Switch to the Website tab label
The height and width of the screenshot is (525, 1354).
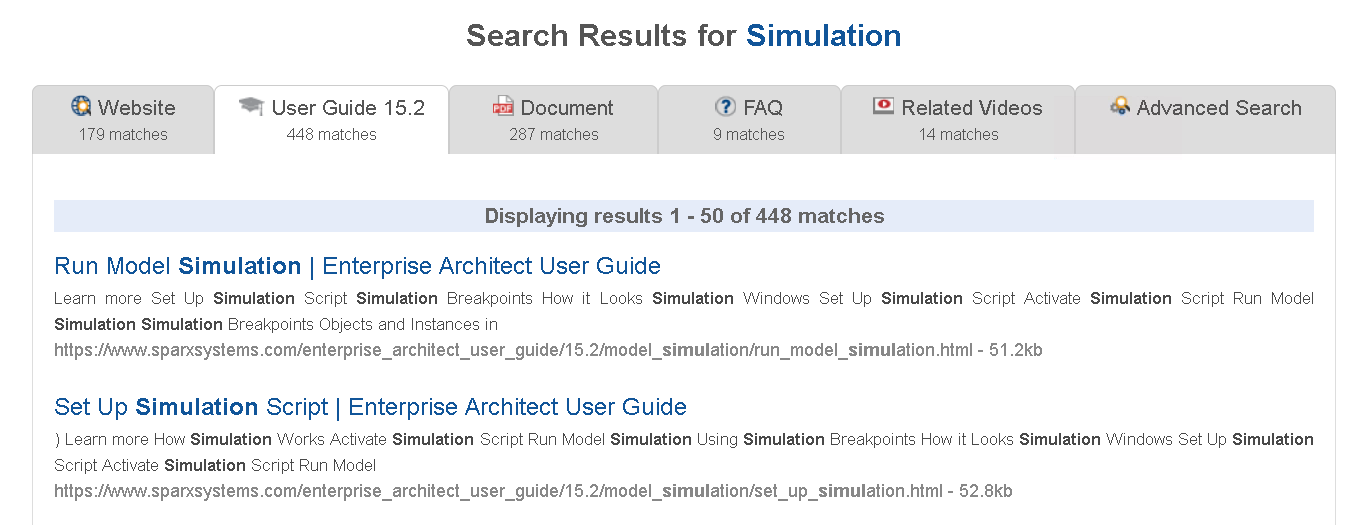(x=136, y=108)
